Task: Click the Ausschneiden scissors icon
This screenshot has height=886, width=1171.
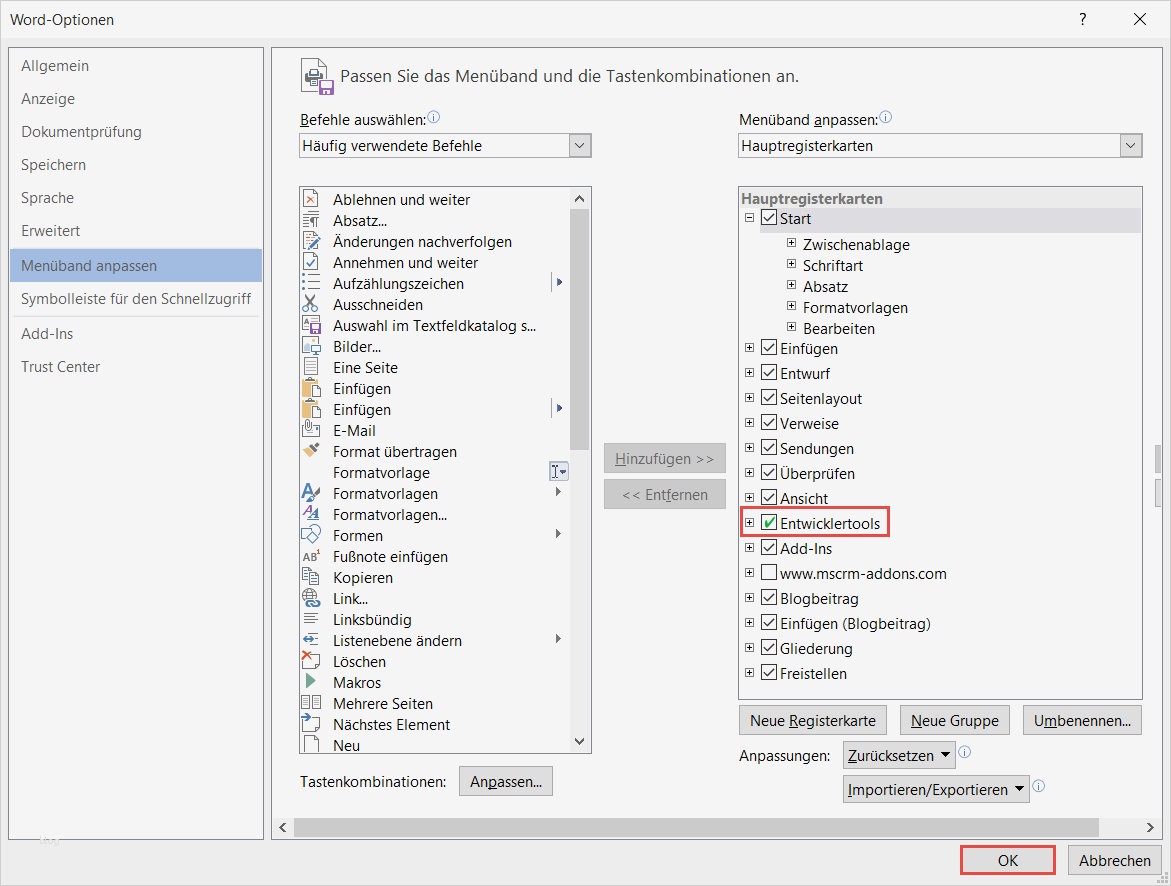Action: pos(311,304)
